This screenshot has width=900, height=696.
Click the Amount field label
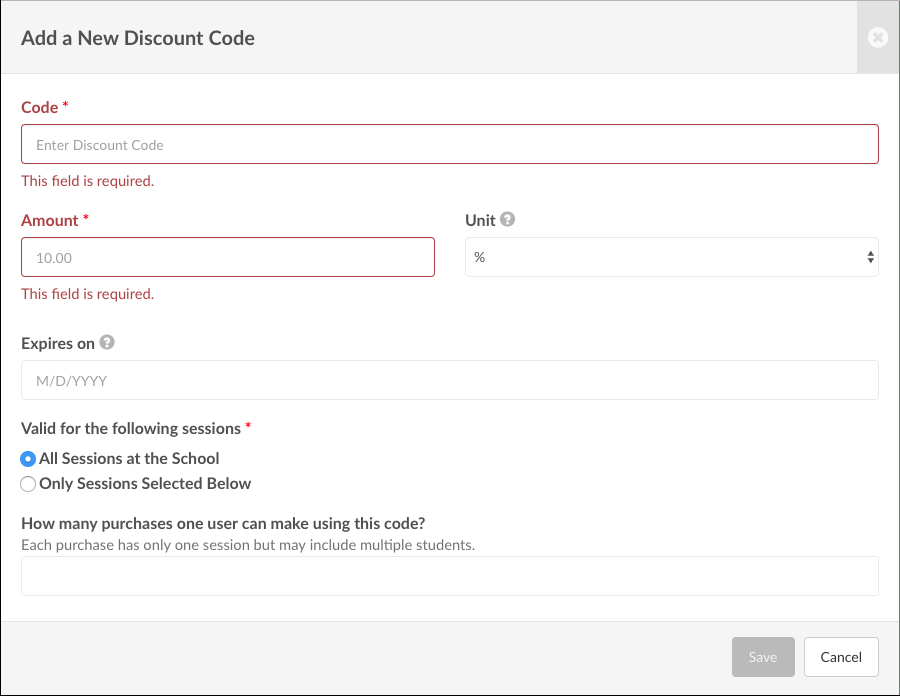pos(49,220)
